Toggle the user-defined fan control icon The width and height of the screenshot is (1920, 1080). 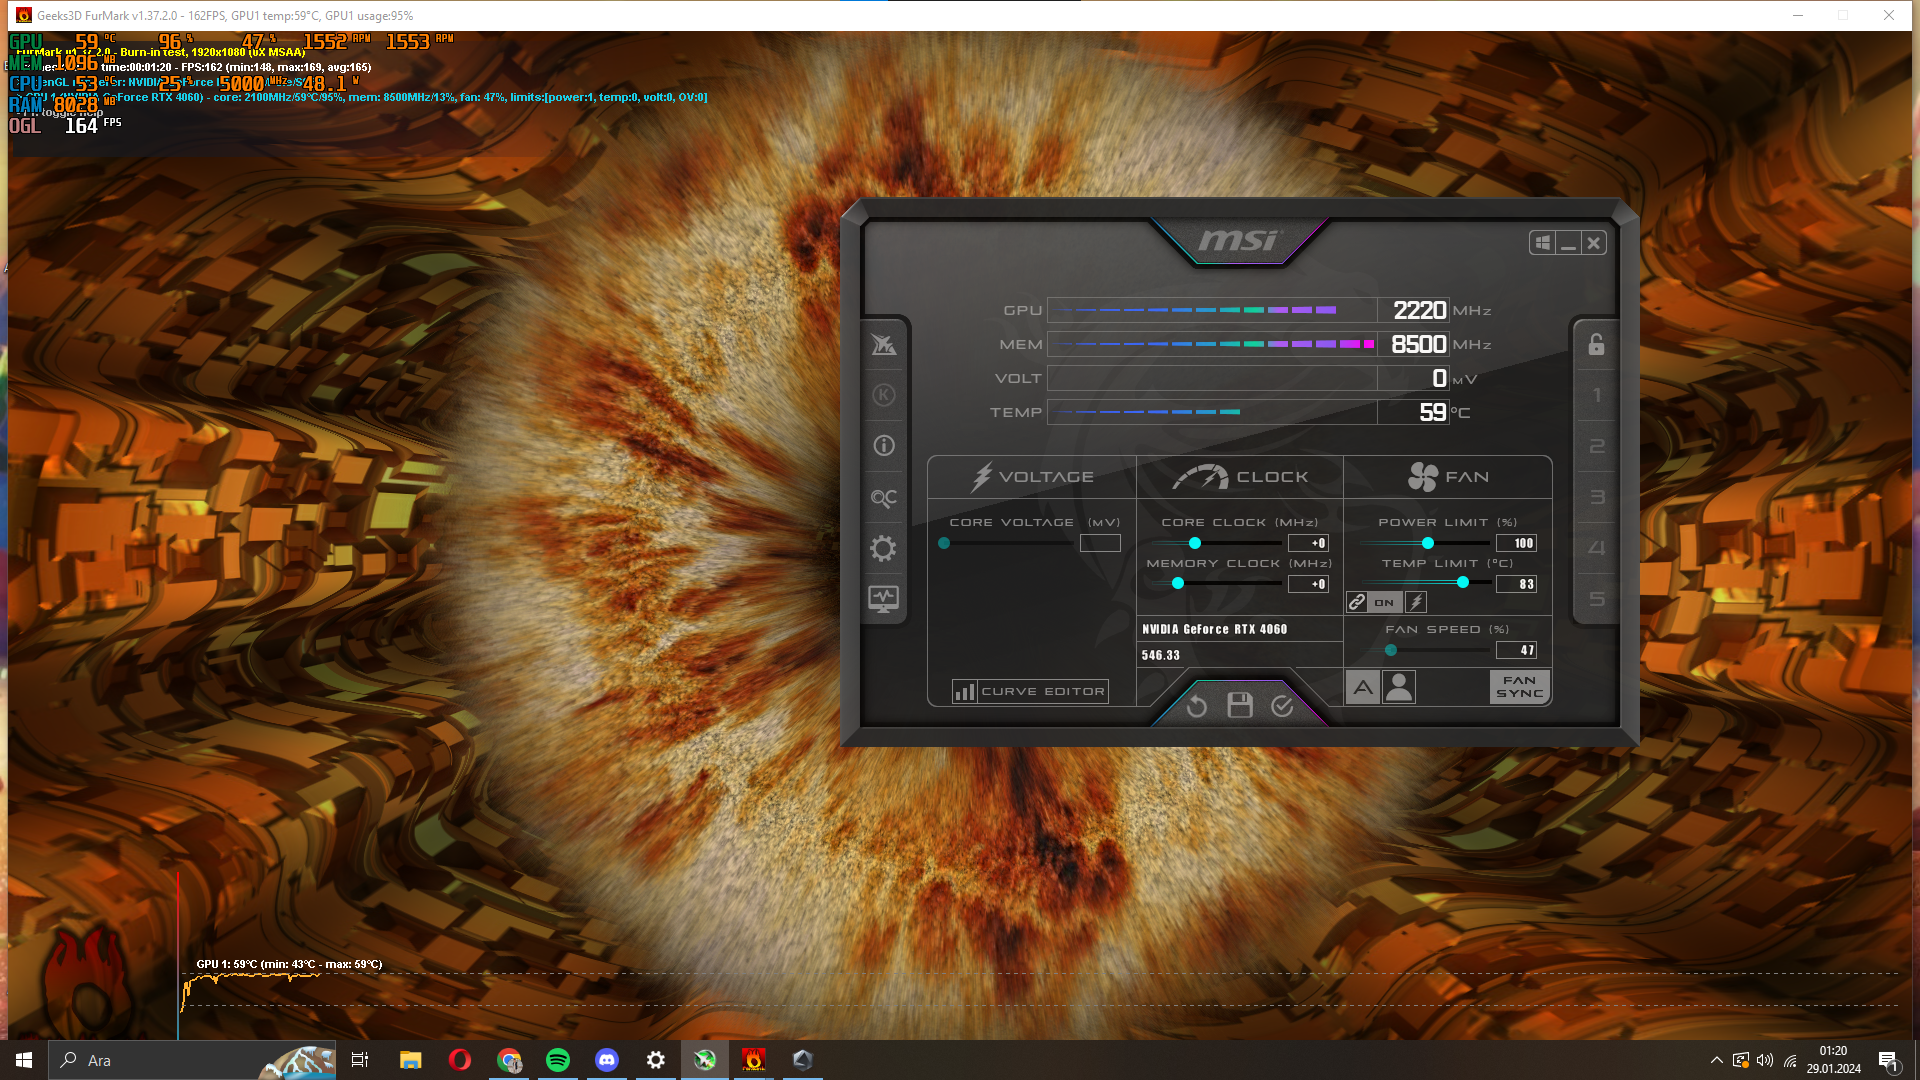(x=1399, y=687)
